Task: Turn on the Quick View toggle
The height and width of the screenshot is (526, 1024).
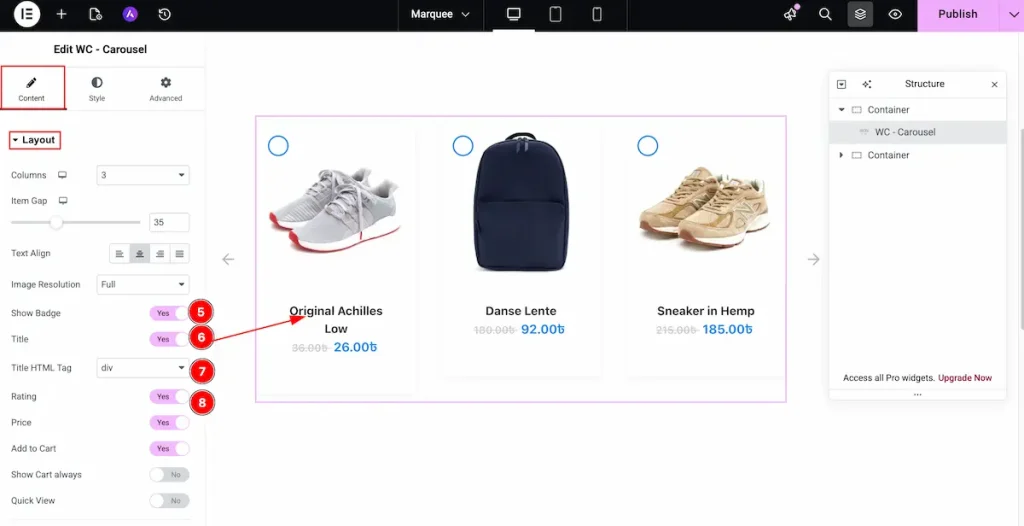Action: 168,500
